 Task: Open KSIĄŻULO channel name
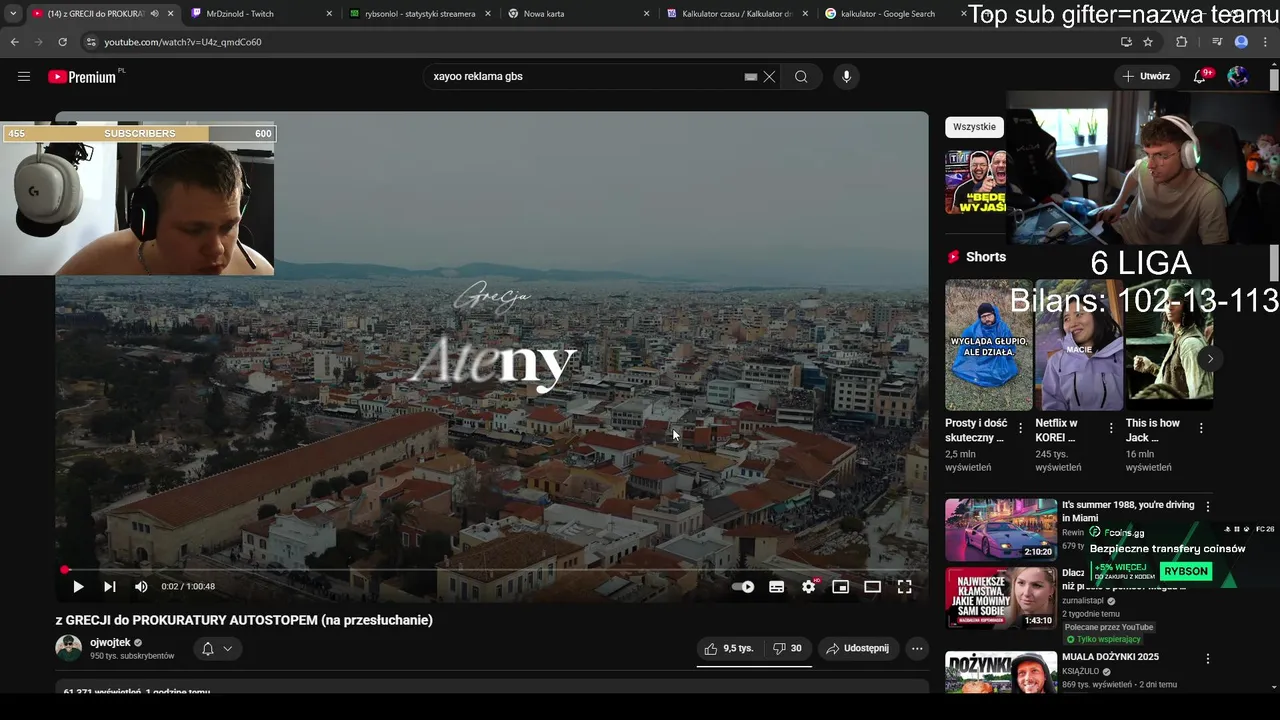[1081, 672]
